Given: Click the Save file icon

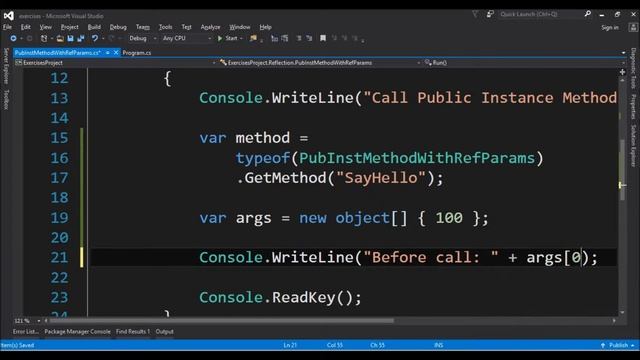Looking at the screenshot, I should pyautogui.click(x=70, y=38).
